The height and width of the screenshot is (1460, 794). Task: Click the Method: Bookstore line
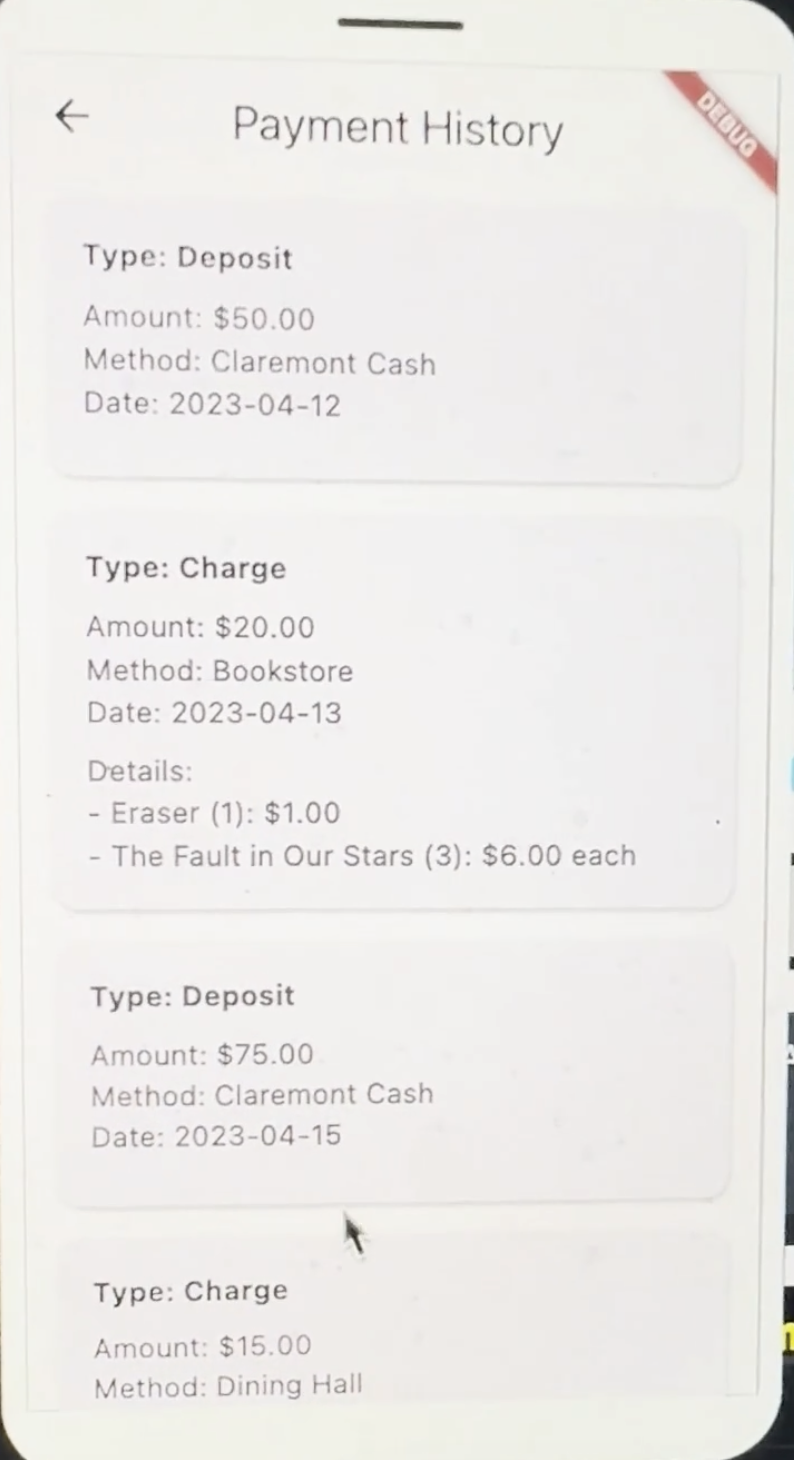(219, 670)
